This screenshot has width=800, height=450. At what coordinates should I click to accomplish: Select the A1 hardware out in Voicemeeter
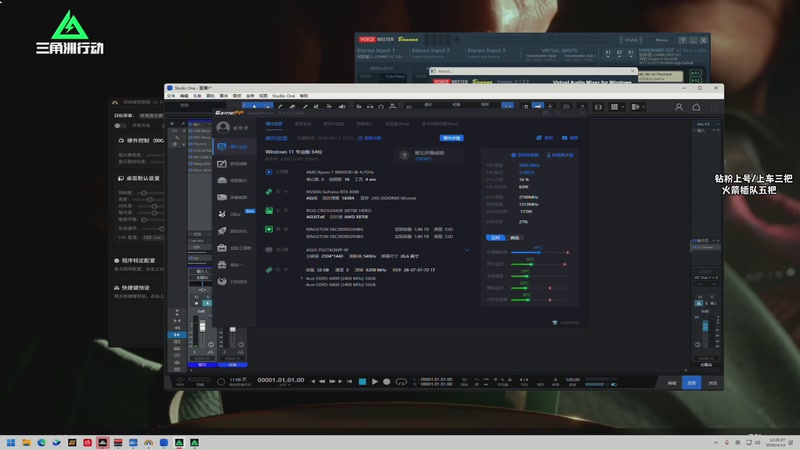607,53
